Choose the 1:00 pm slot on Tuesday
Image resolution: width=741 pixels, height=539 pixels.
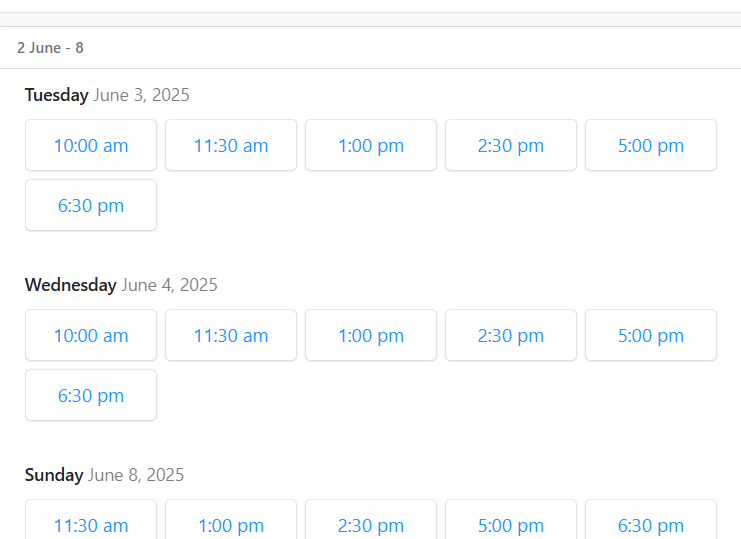(x=371, y=145)
